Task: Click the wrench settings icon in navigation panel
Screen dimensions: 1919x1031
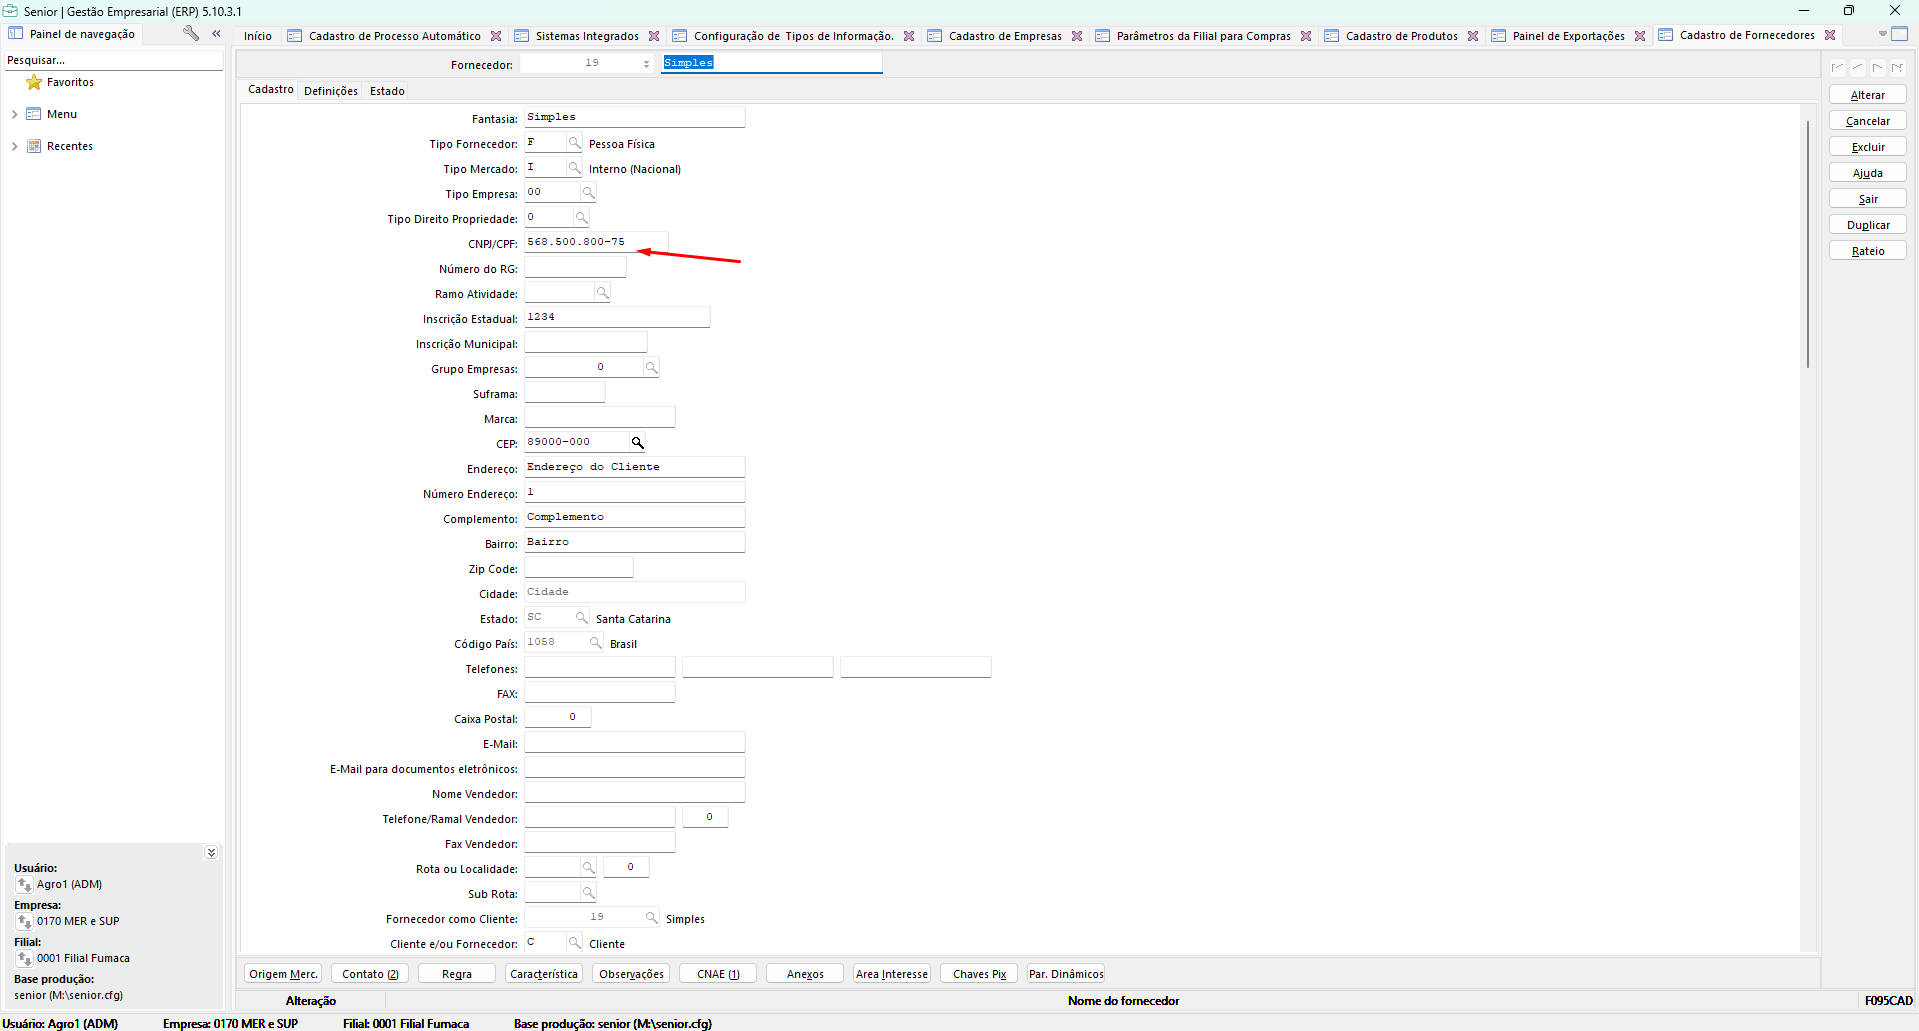Action: (x=190, y=33)
